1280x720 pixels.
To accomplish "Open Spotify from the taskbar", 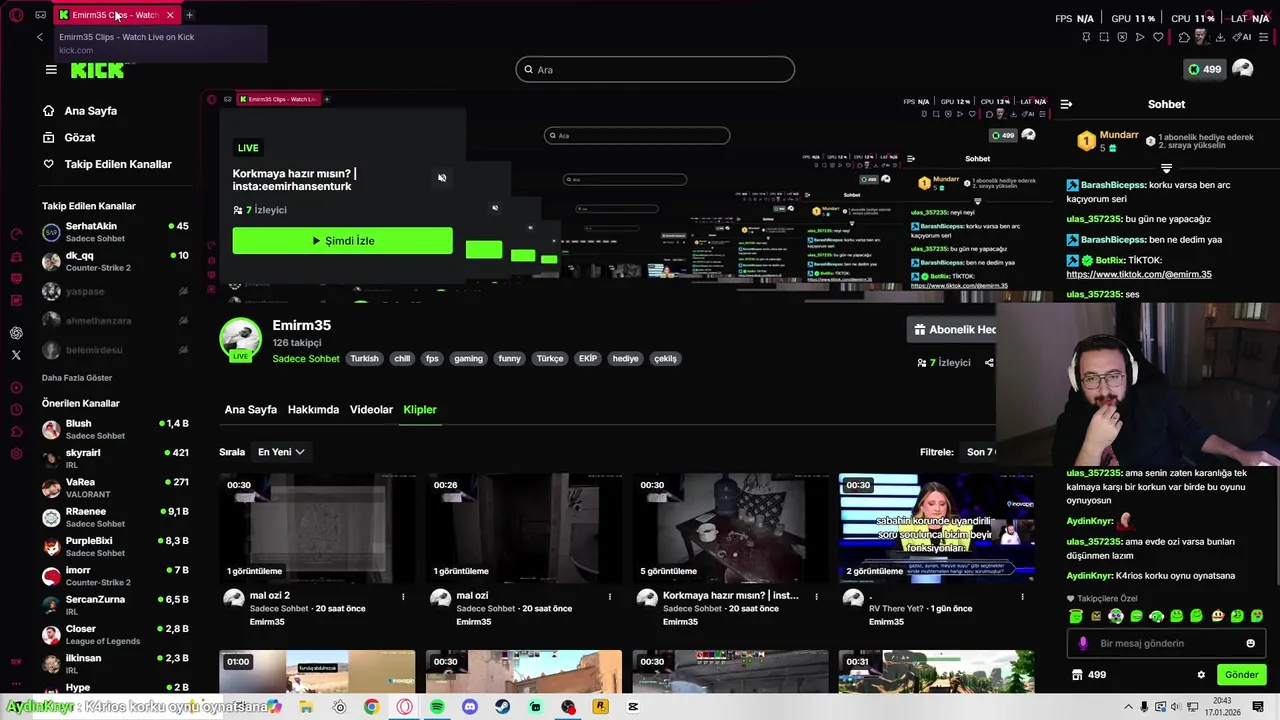I will tap(437, 706).
